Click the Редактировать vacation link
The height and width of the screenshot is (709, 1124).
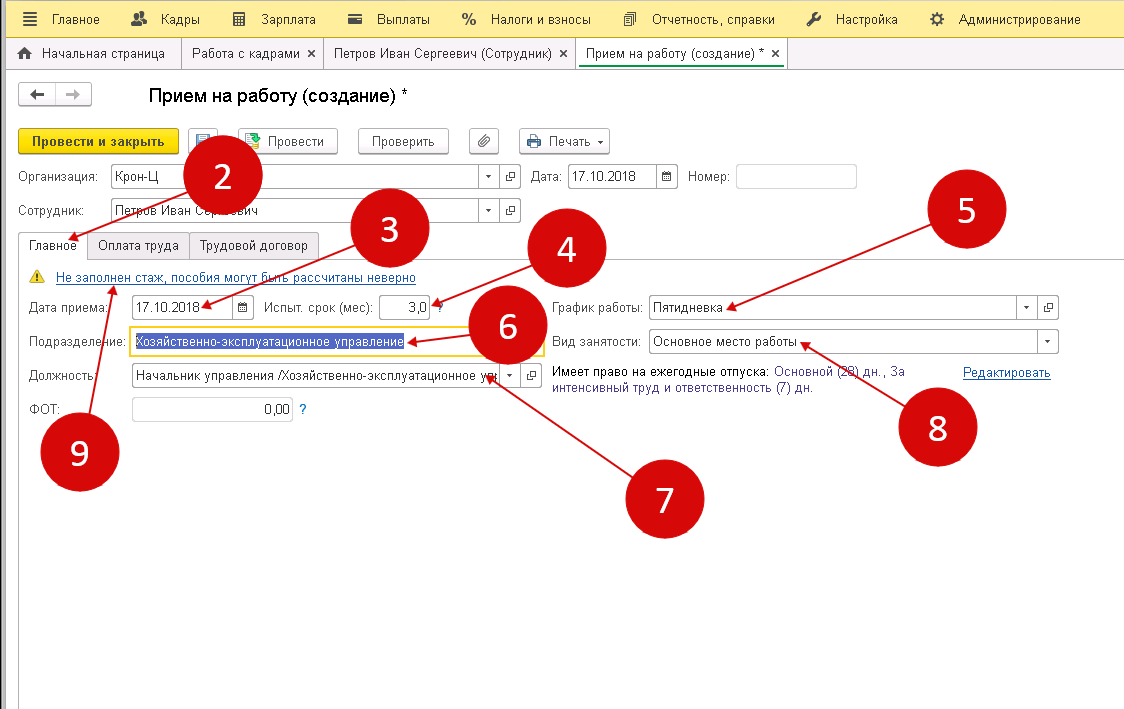point(1006,373)
